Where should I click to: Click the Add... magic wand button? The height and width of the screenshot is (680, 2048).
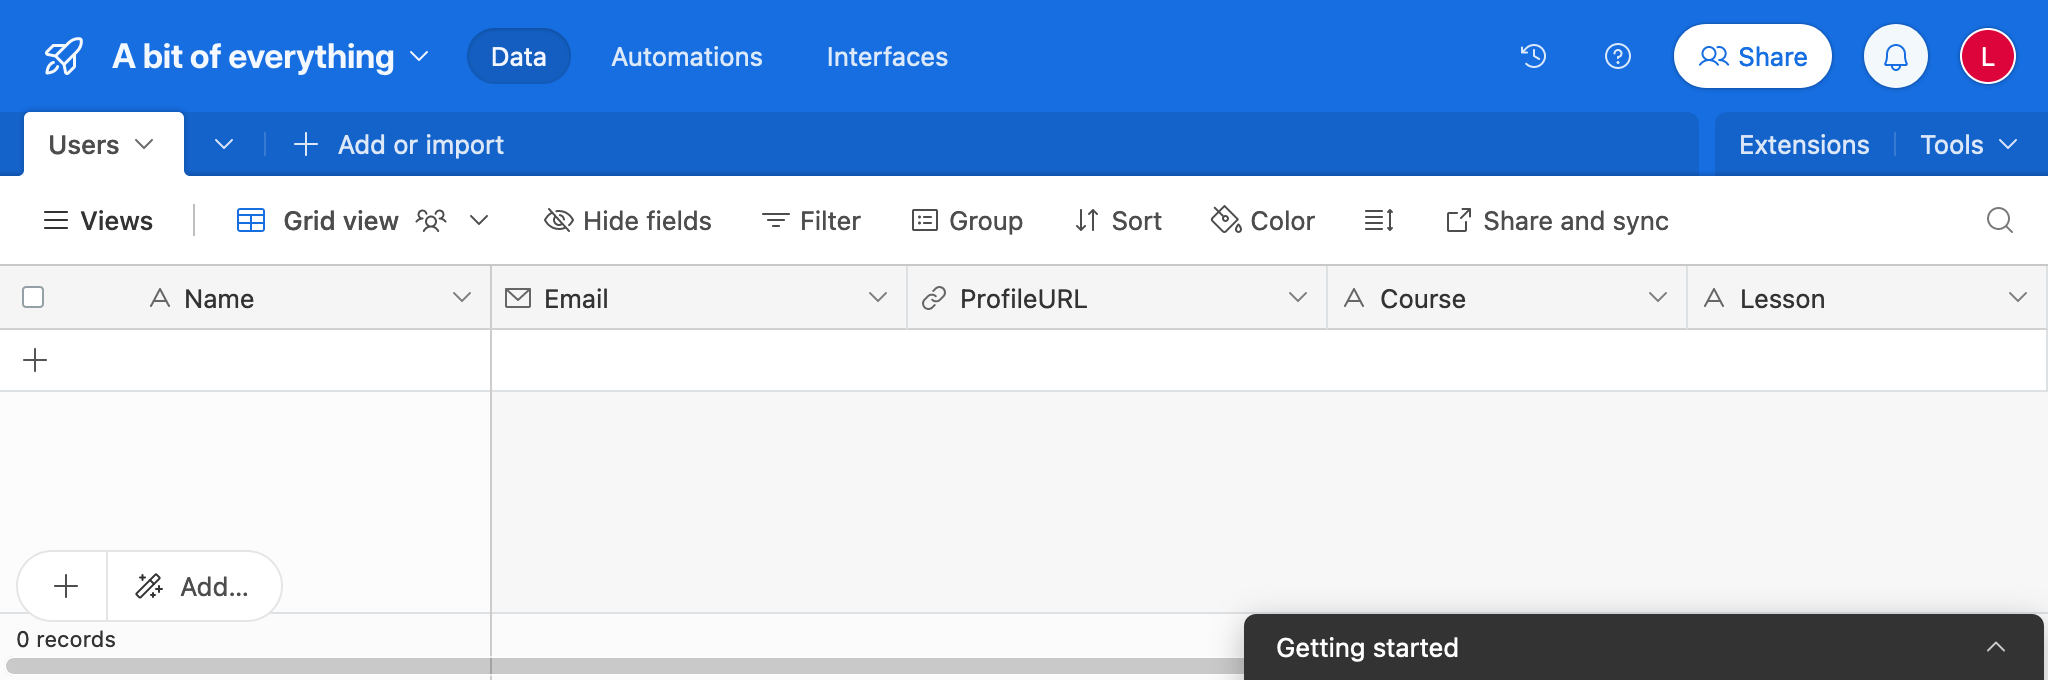tap(193, 586)
